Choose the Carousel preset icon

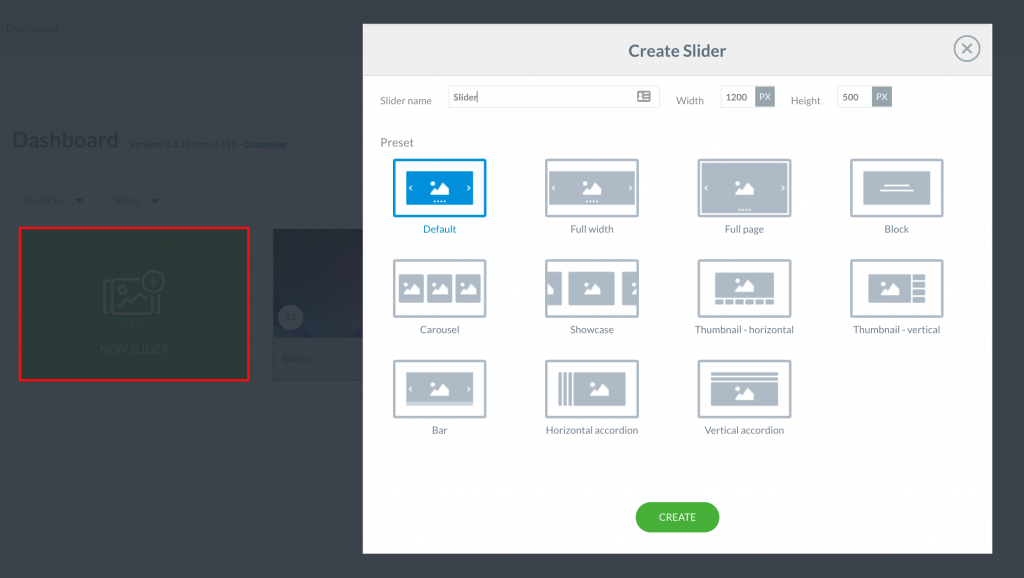pyautogui.click(x=440, y=289)
